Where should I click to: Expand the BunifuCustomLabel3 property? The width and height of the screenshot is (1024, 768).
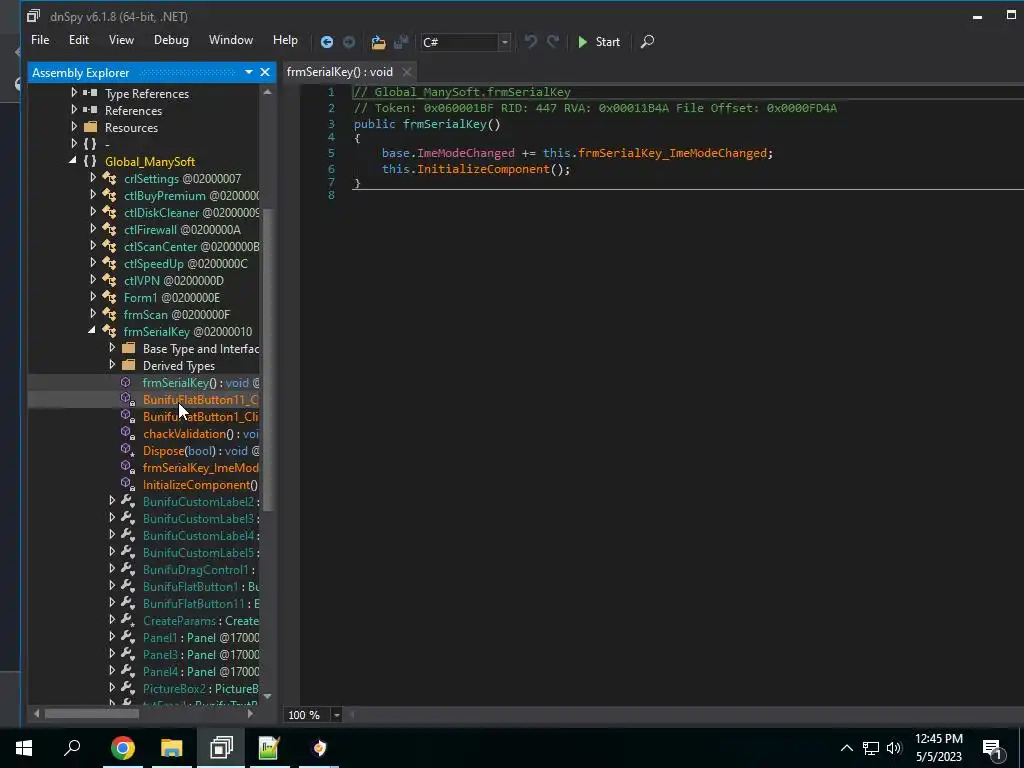(112, 518)
